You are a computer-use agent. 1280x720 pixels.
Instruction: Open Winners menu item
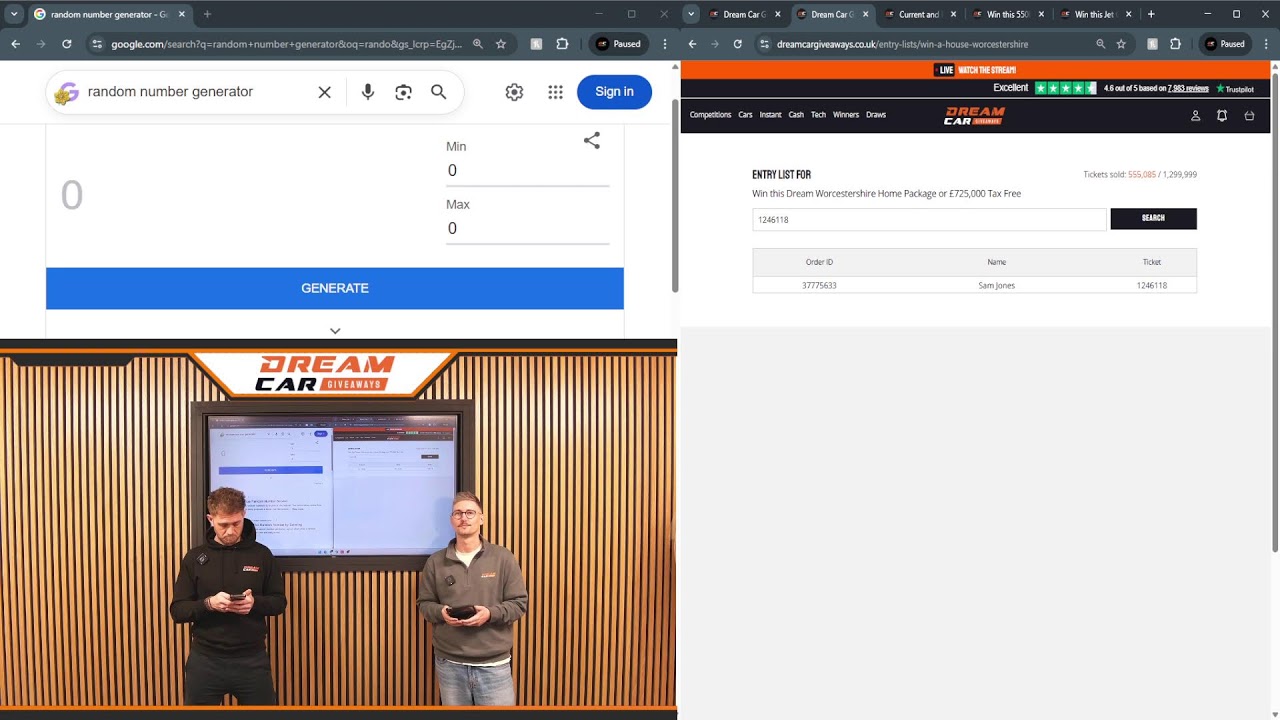point(846,115)
